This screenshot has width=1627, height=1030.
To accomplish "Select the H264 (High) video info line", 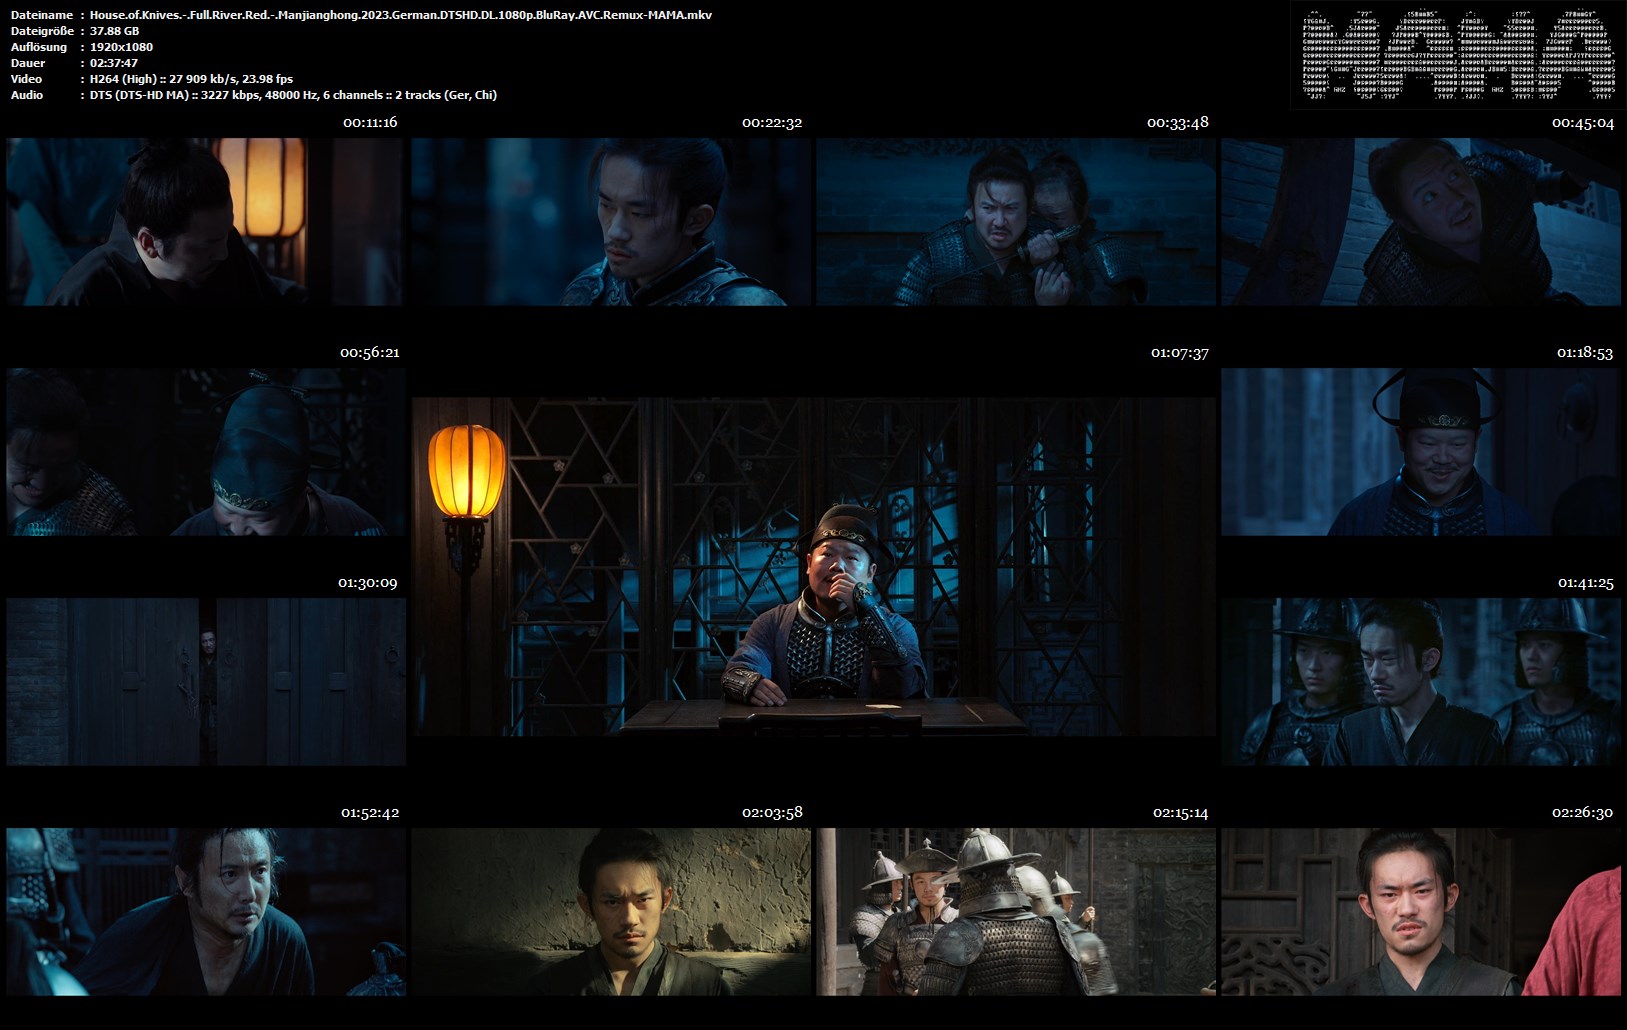I will click(191, 79).
